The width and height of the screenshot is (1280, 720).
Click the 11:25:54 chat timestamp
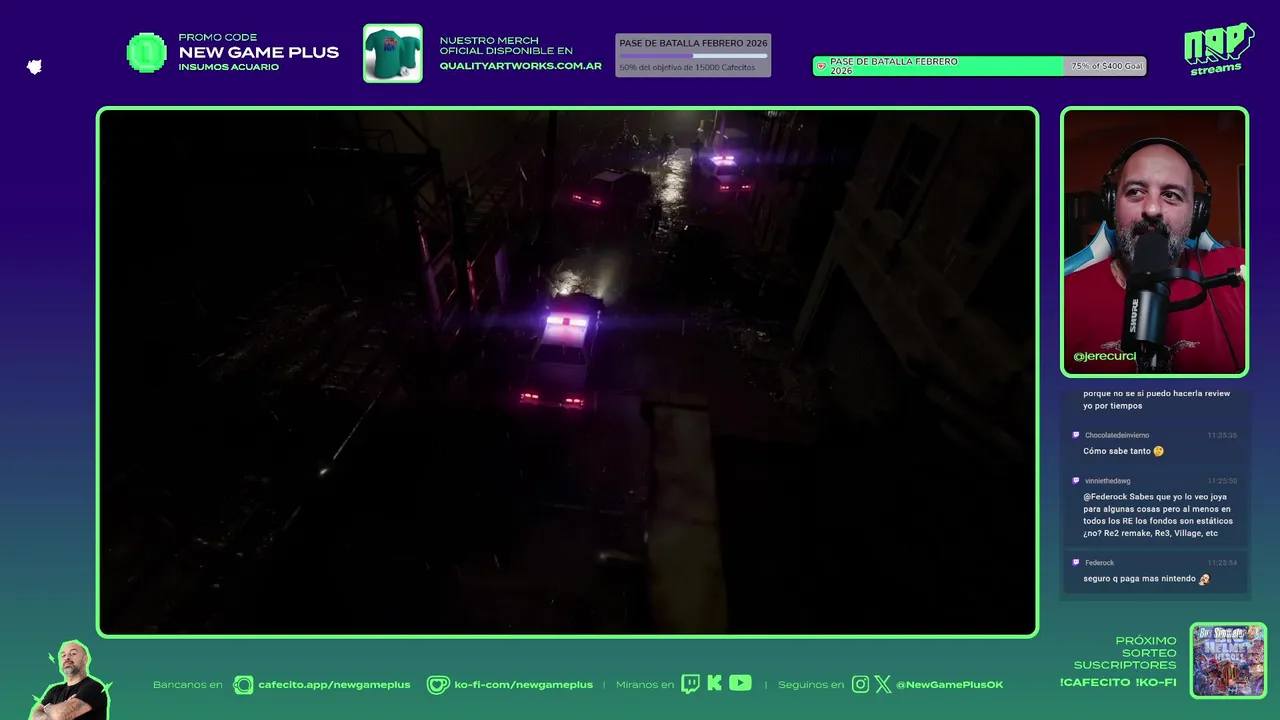pos(1222,563)
